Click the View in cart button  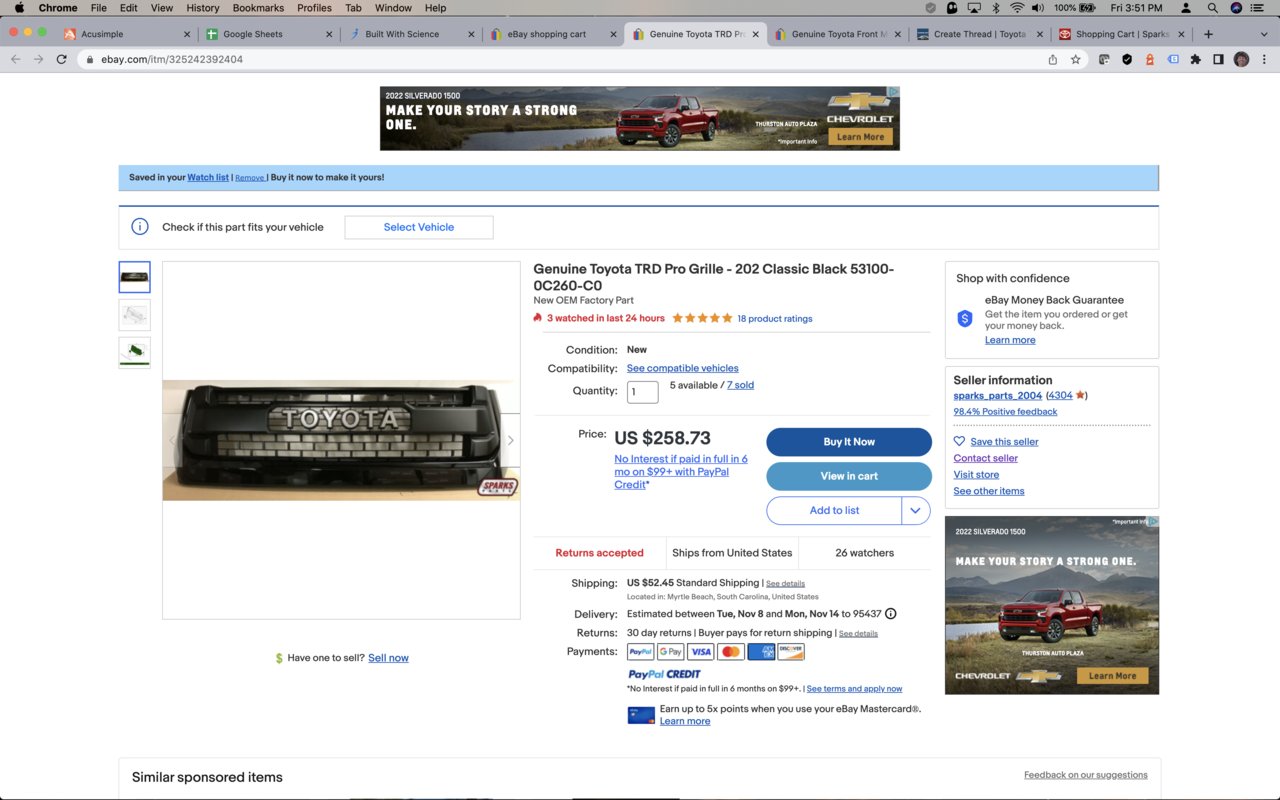(x=849, y=476)
